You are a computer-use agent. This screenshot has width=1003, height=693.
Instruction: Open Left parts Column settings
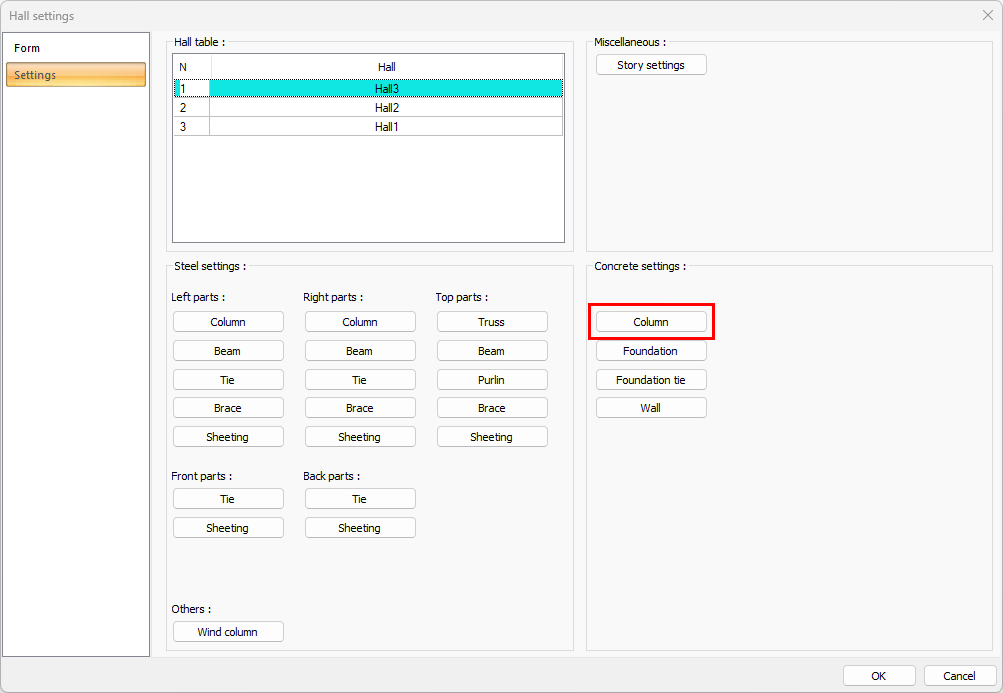[228, 322]
